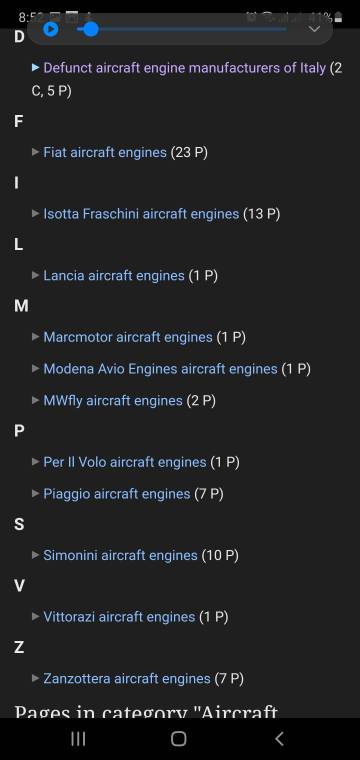Viewport: 360px width, 760px height.
Task: Open the Android recent apps button
Action: tap(78, 739)
